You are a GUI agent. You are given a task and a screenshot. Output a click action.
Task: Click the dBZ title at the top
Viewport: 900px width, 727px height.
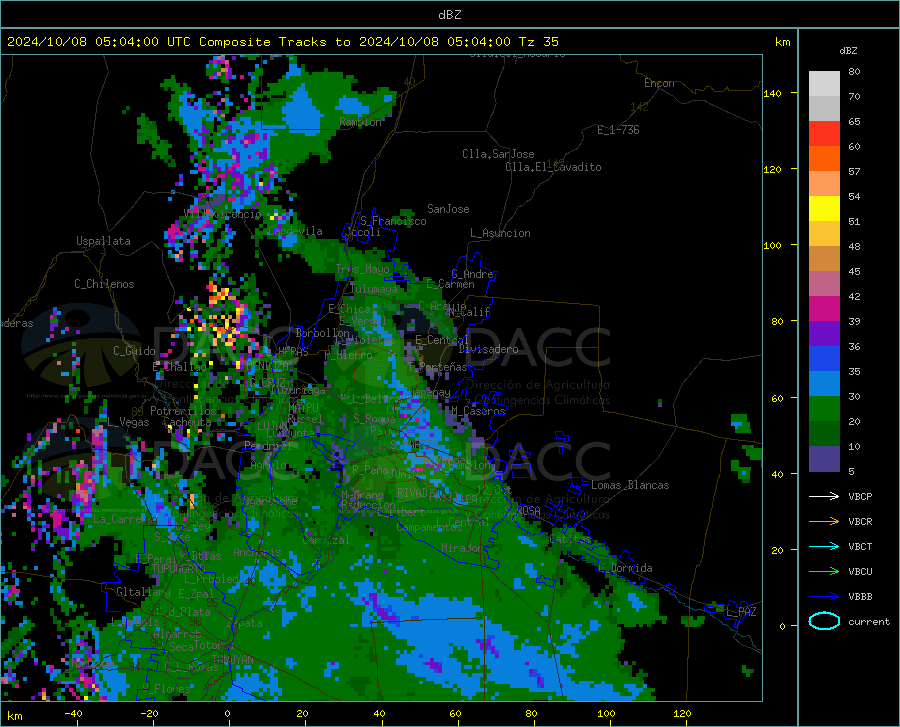(x=449, y=14)
